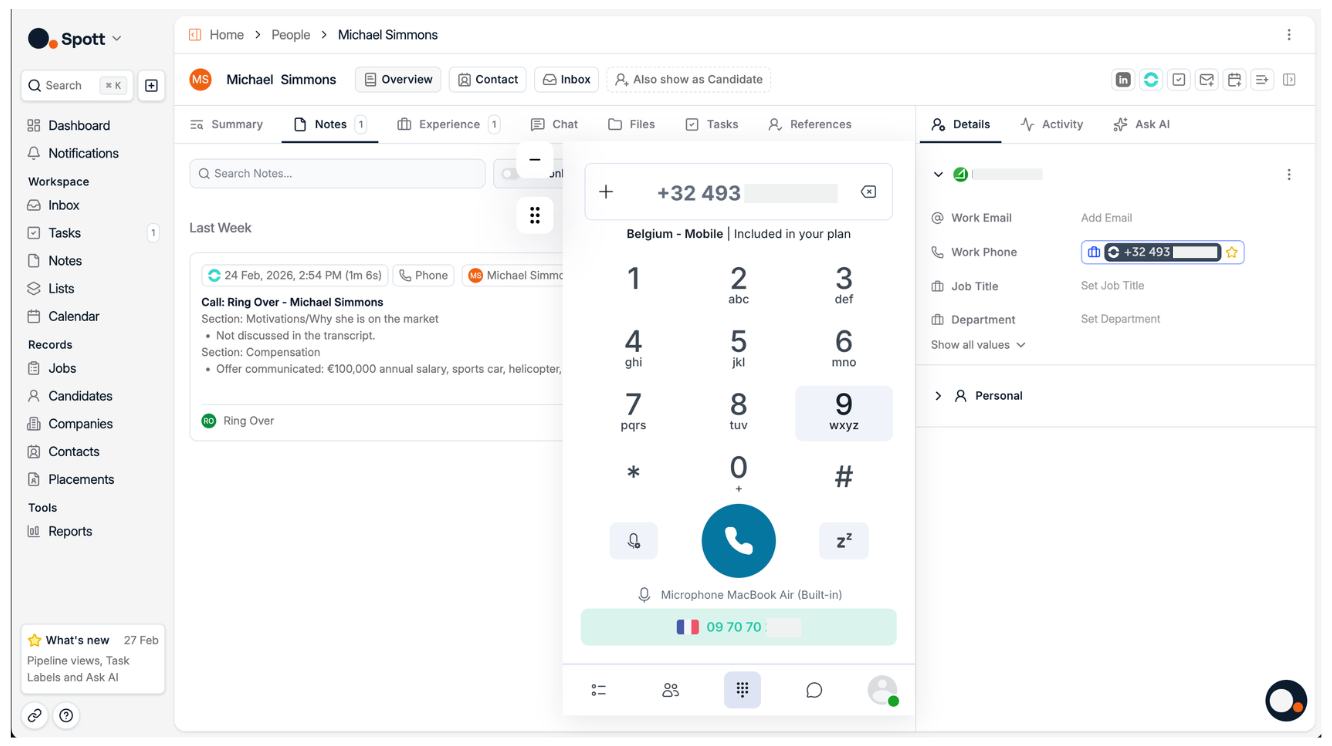
Task: Click the Search Notes input field
Action: pyautogui.click(x=337, y=174)
